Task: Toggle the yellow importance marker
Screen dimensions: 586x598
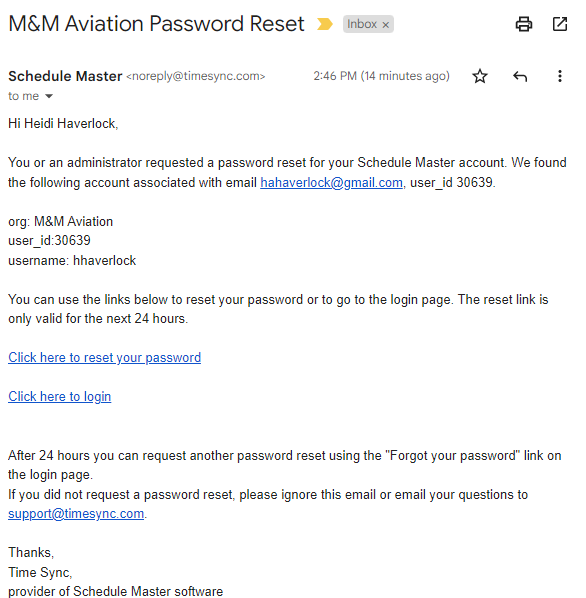Action: click(324, 24)
